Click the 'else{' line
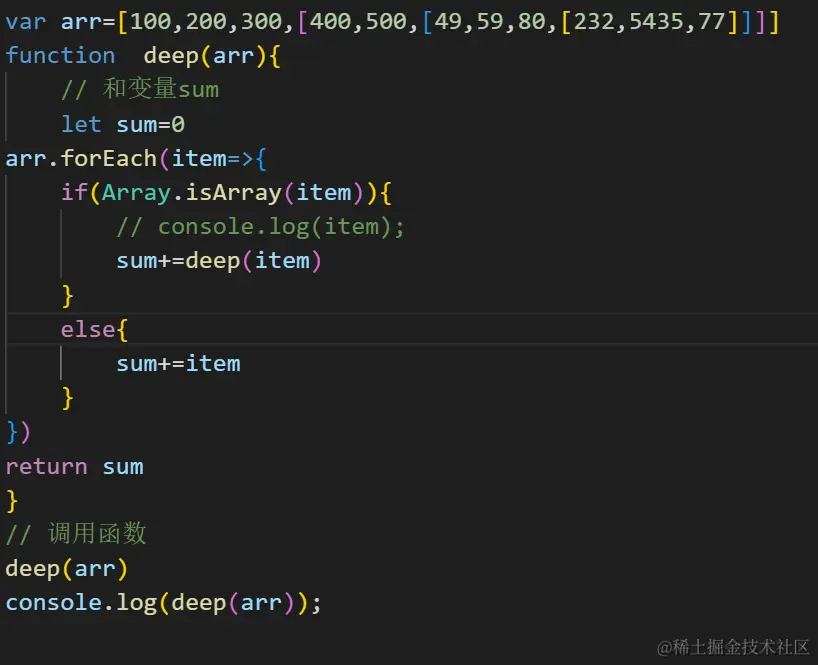The height and width of the screenshot is (665, 818). 94,330
